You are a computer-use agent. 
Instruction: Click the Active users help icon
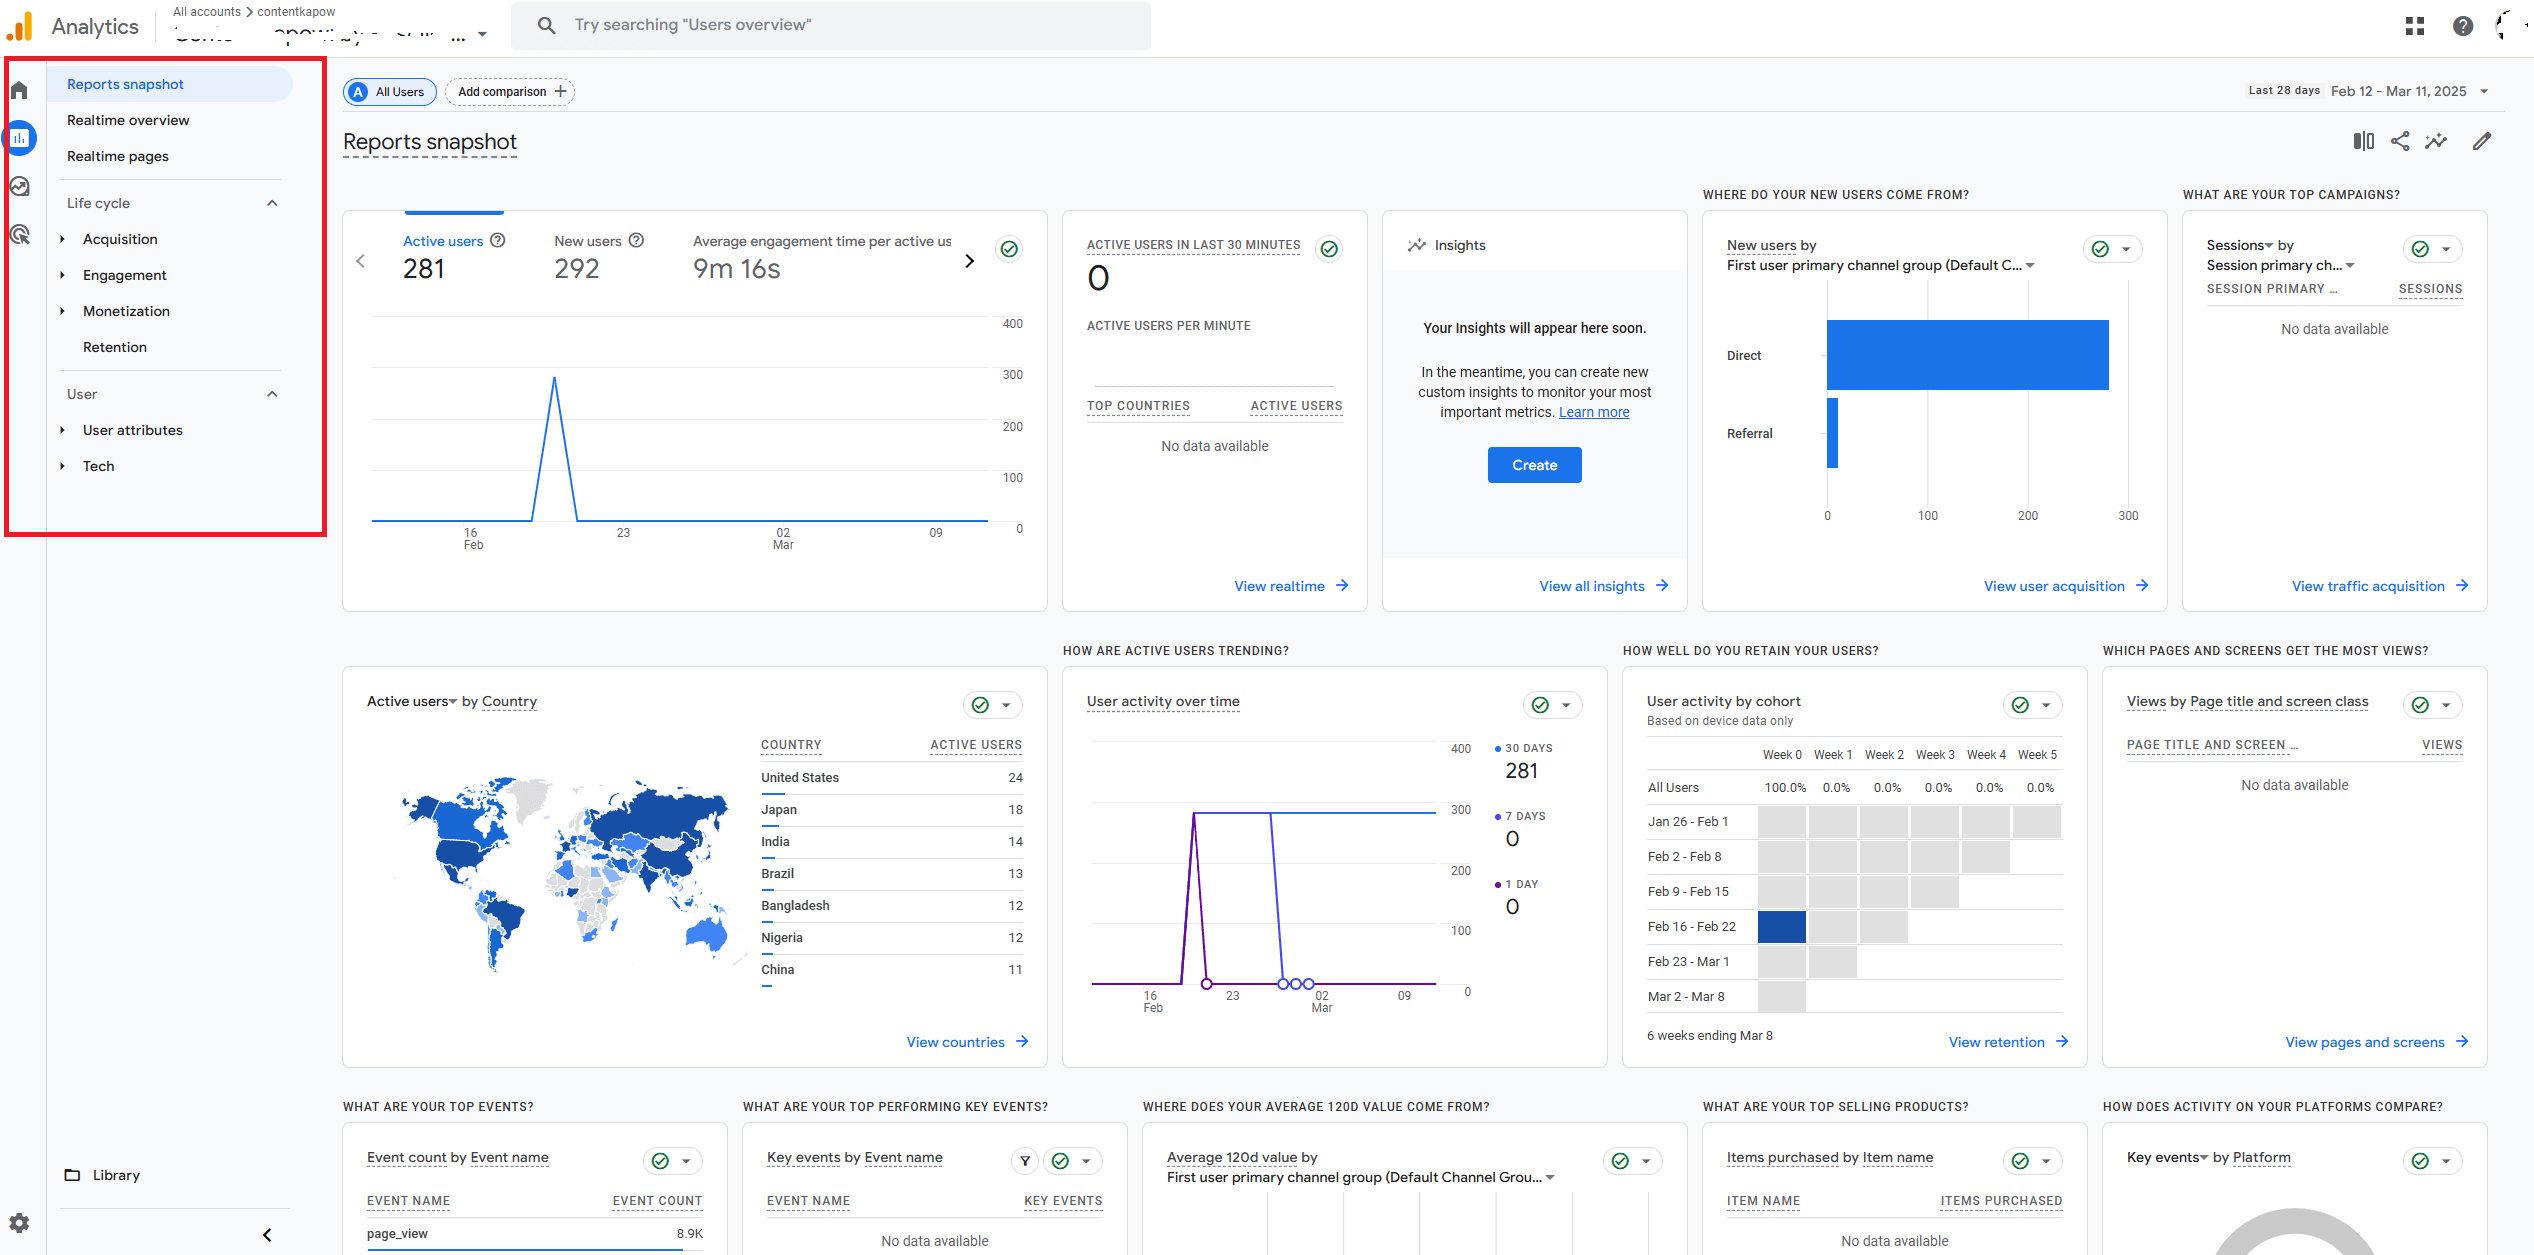pyautogui.click(x=498, y=241)
